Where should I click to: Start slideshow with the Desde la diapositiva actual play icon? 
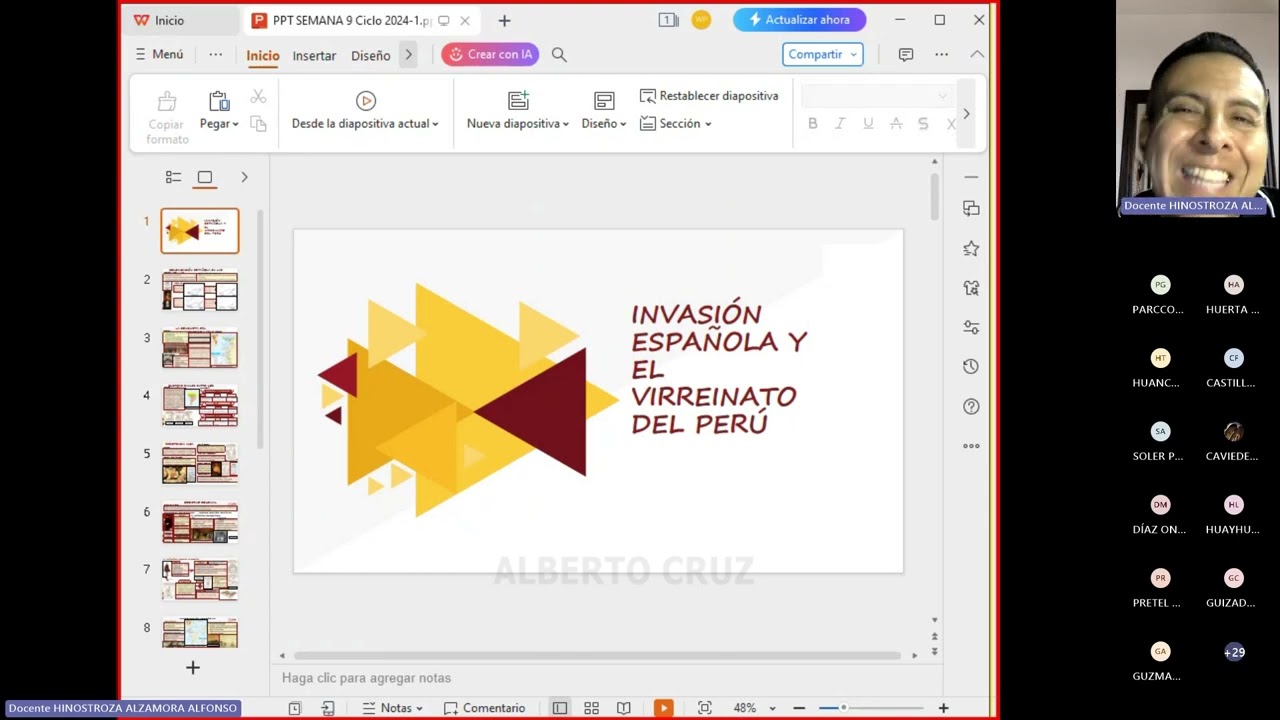pos(366,100)
